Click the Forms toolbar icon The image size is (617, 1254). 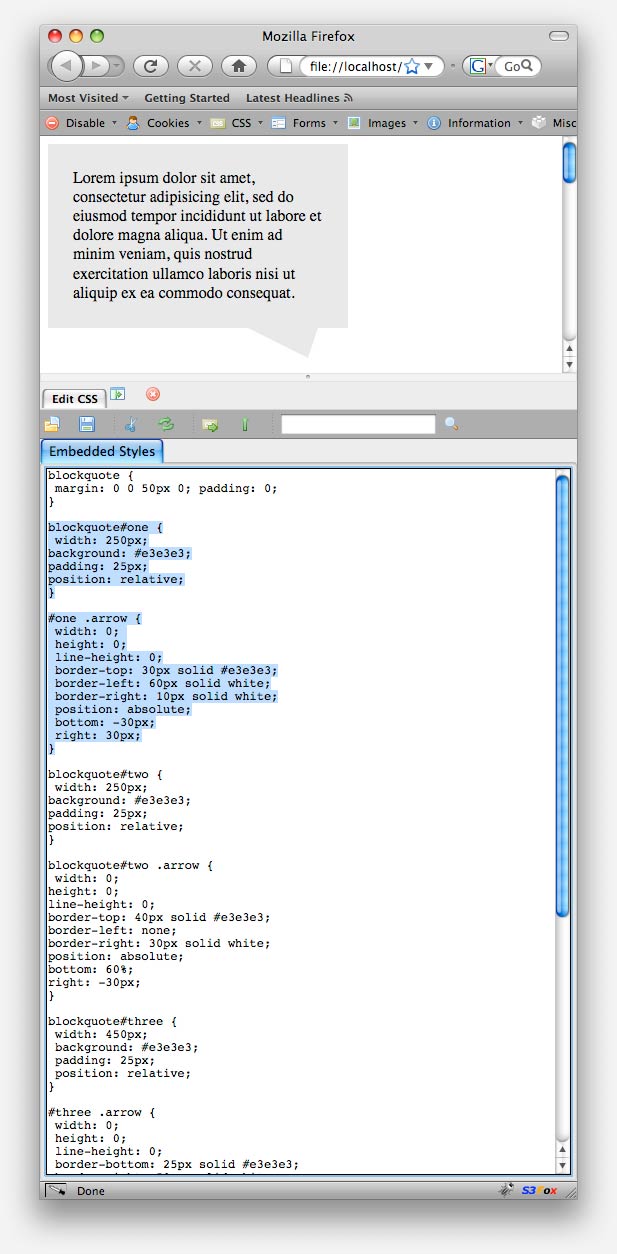(279, 123)
